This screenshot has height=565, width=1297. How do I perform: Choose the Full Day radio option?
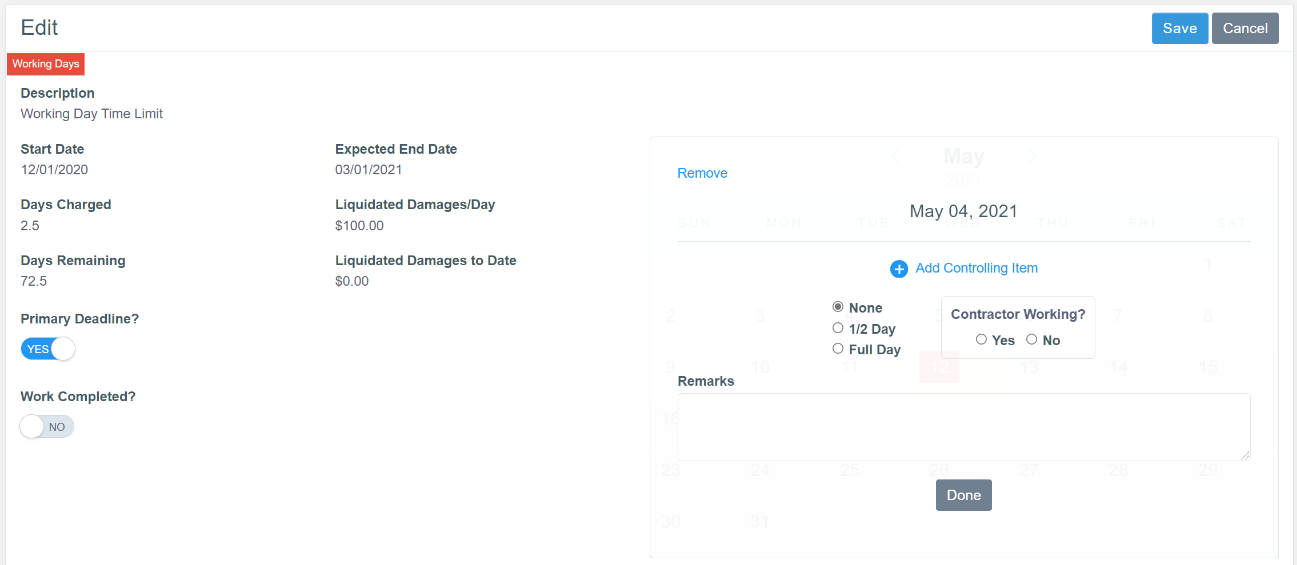click(838, 349)
